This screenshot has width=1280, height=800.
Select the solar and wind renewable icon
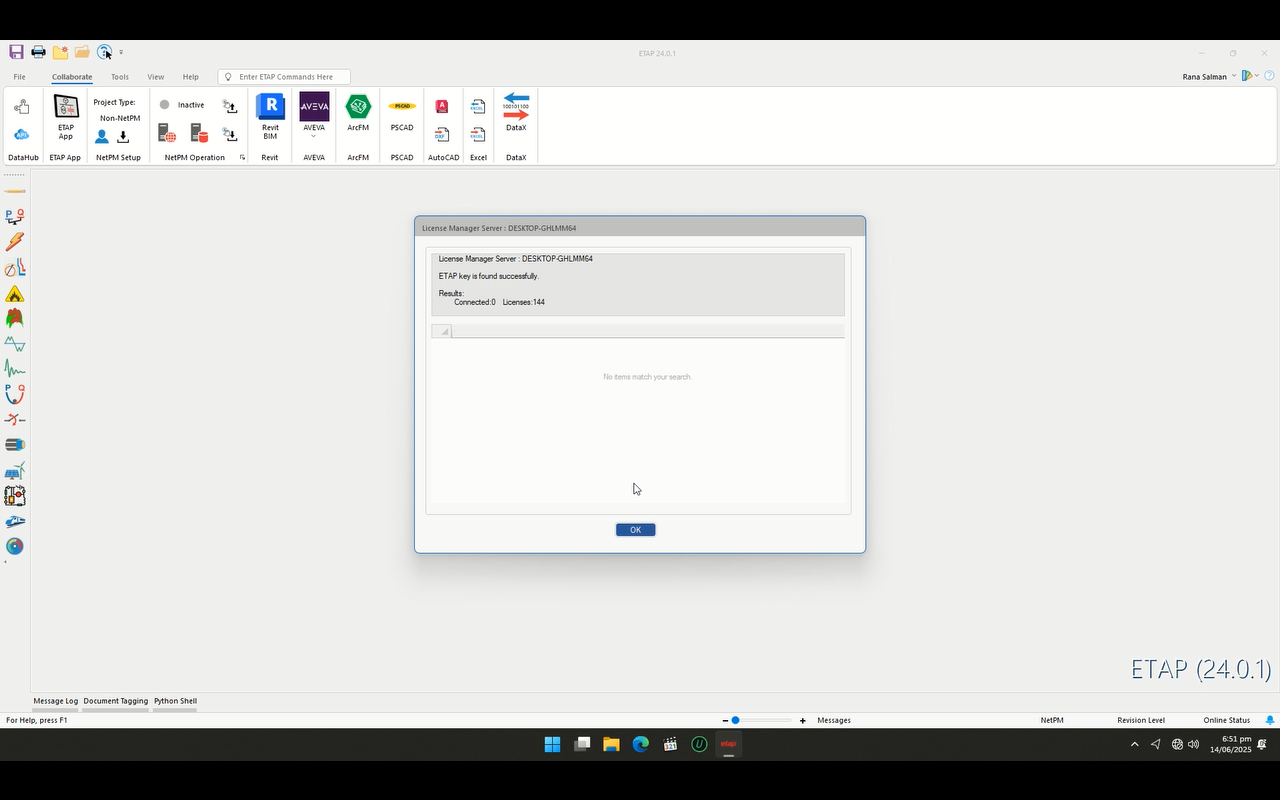[14, 471]
